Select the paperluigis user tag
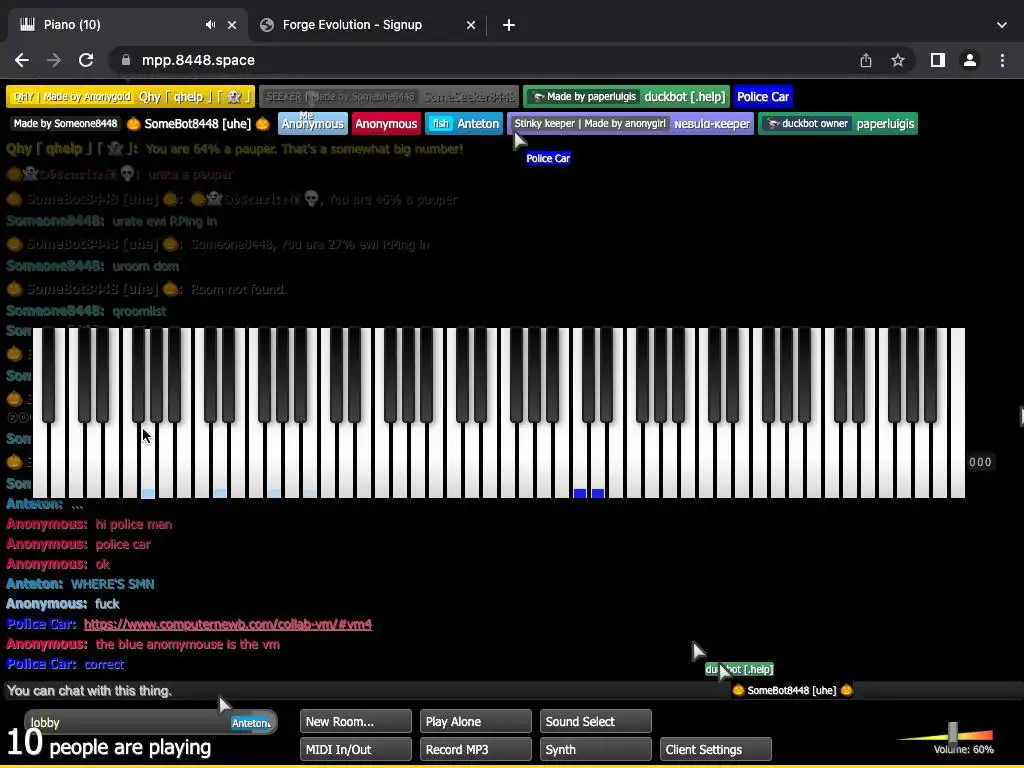 click(x=838, y=123)
